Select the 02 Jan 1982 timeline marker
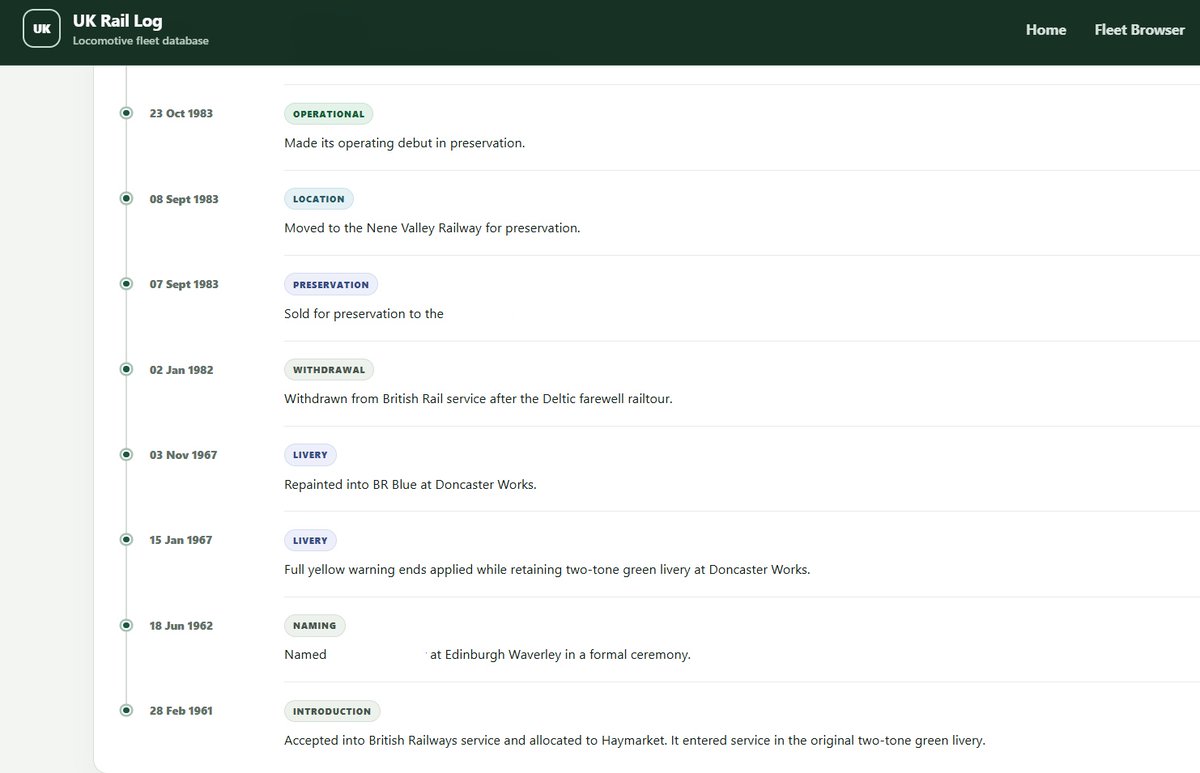The image size is (1200, 773). 126,369
